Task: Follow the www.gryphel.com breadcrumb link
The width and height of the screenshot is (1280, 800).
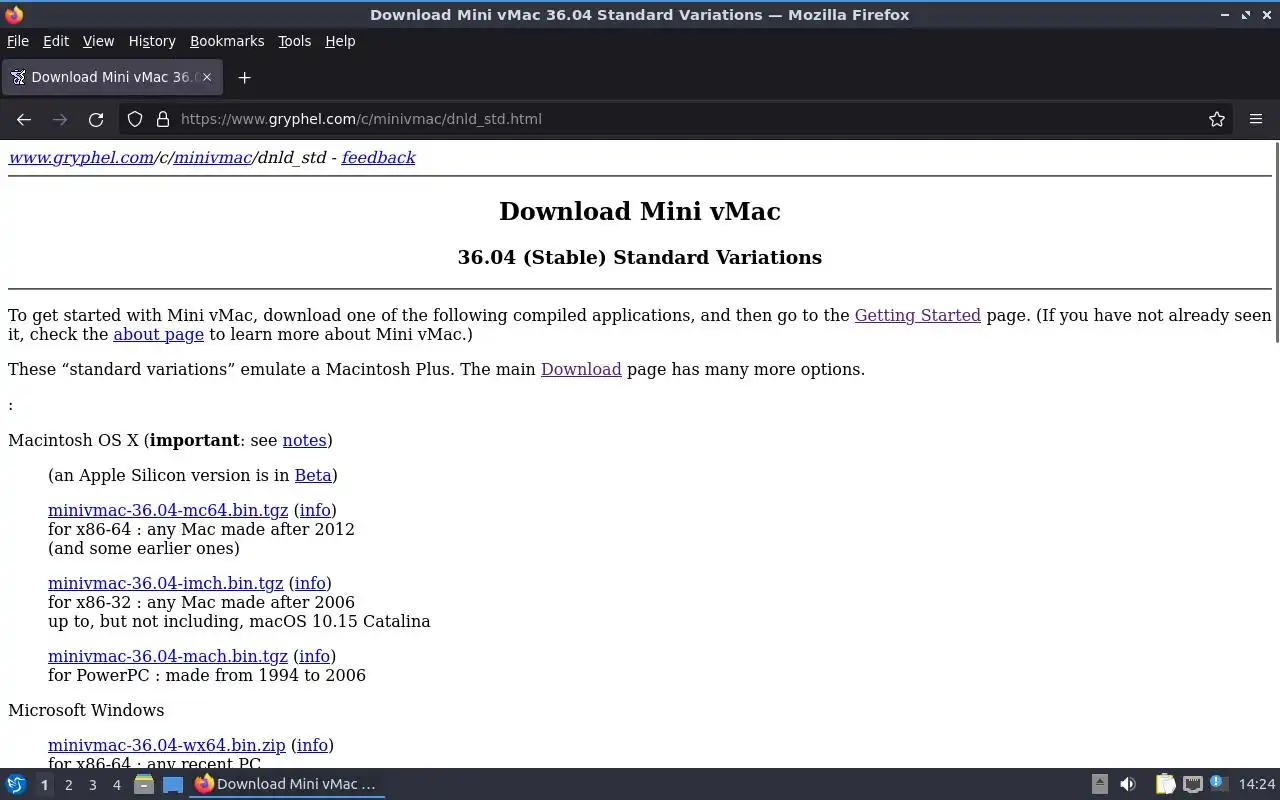Action: [81, 158]
